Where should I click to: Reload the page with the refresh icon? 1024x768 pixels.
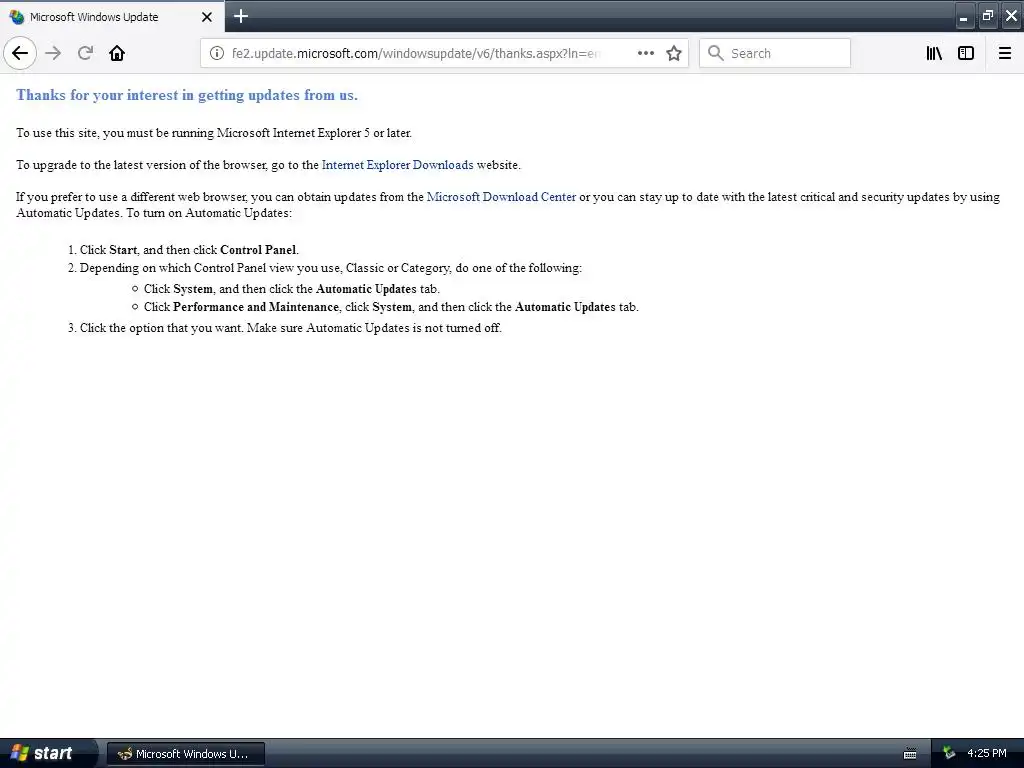(85, 53)
